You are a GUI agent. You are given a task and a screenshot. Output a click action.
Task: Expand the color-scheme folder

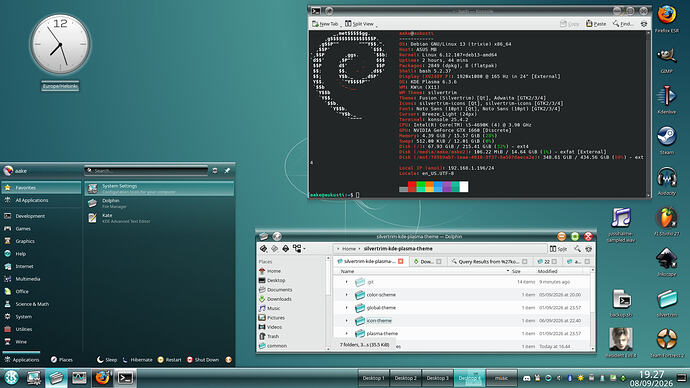click(x=346, y=295)
